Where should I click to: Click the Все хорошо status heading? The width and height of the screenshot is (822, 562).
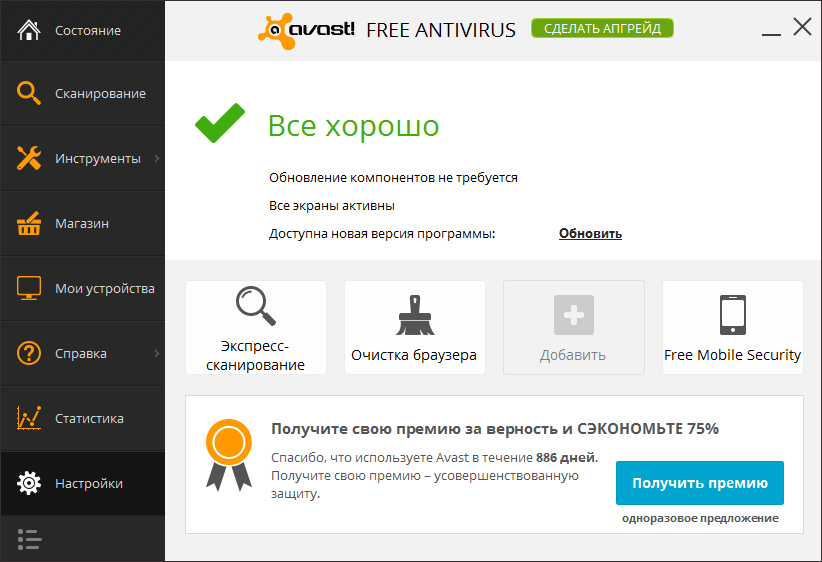(353, 126)
